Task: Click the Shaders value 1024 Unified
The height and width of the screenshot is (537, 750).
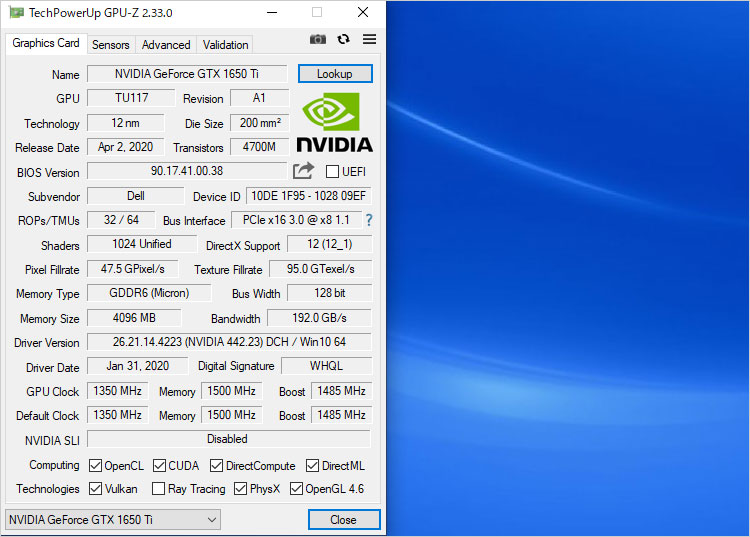Action: coord(142,244)
